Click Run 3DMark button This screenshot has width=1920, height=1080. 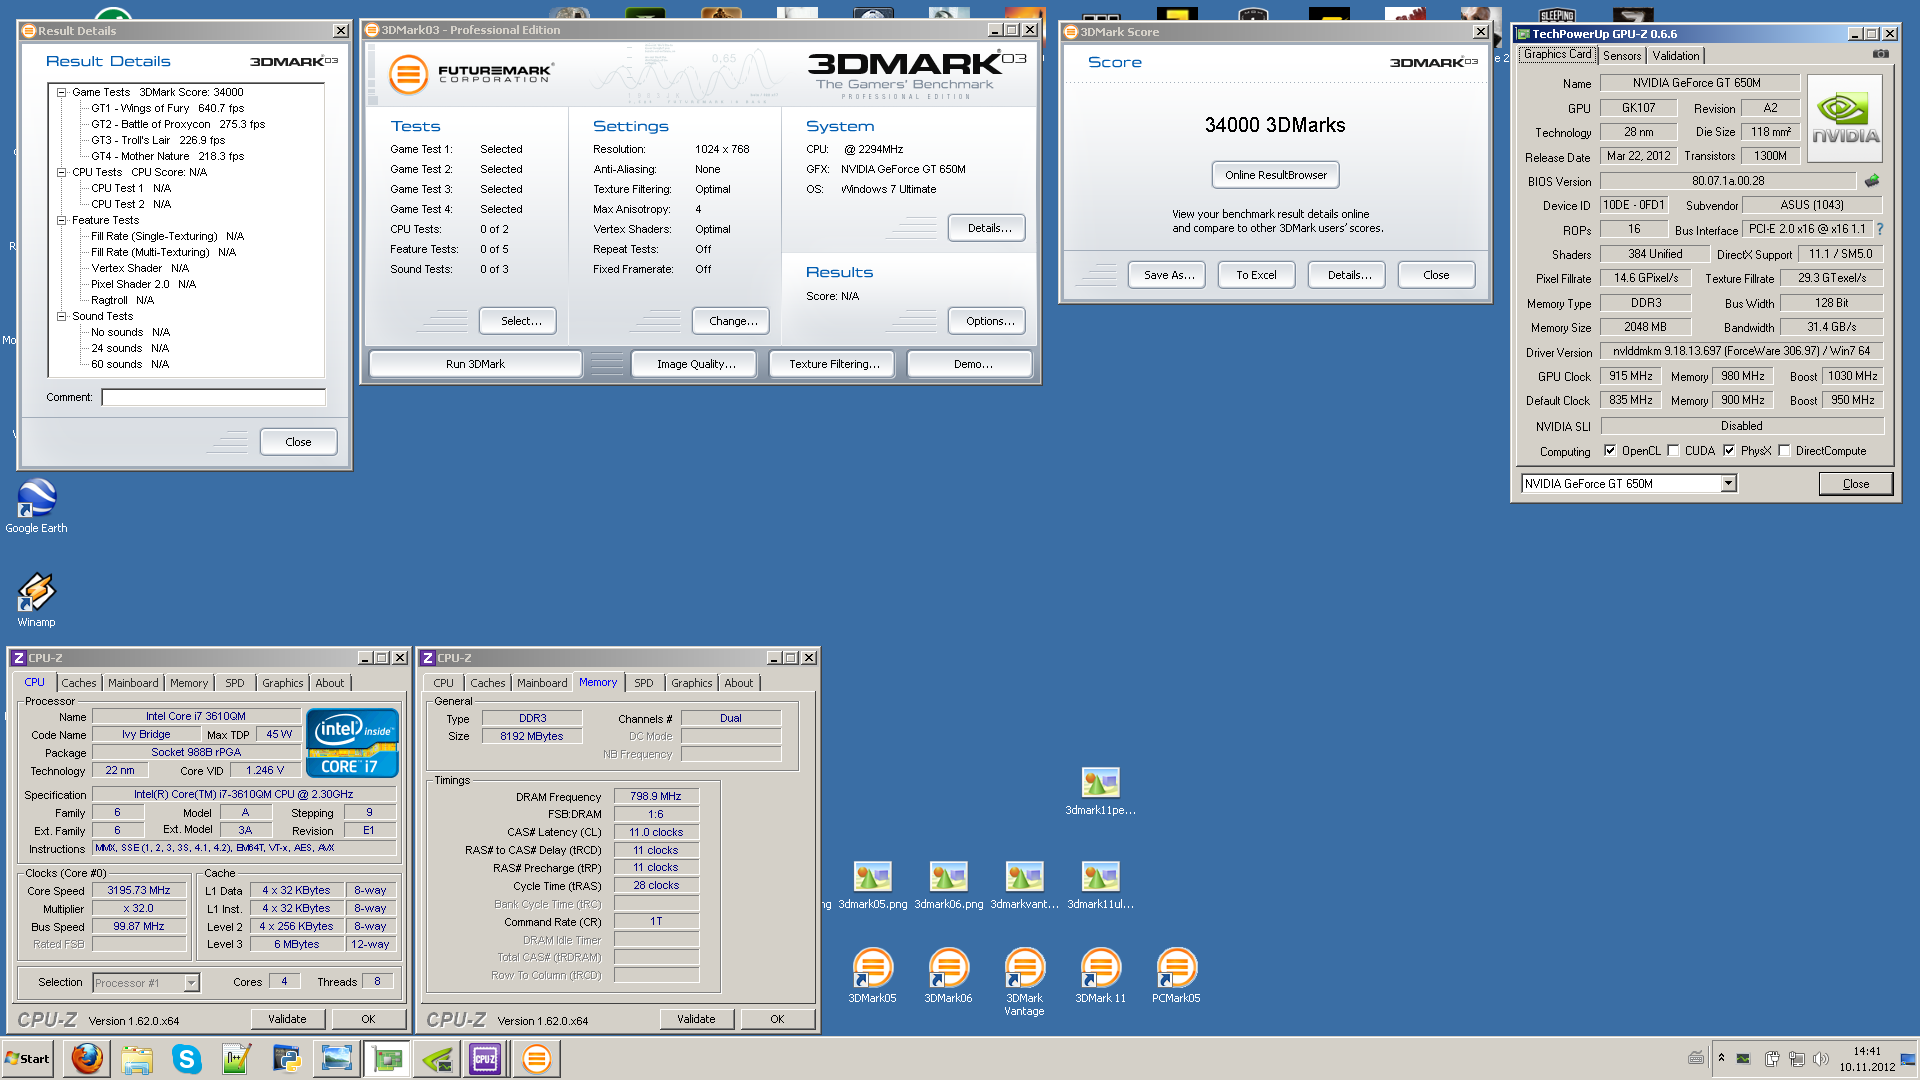(x=475, y=364)
